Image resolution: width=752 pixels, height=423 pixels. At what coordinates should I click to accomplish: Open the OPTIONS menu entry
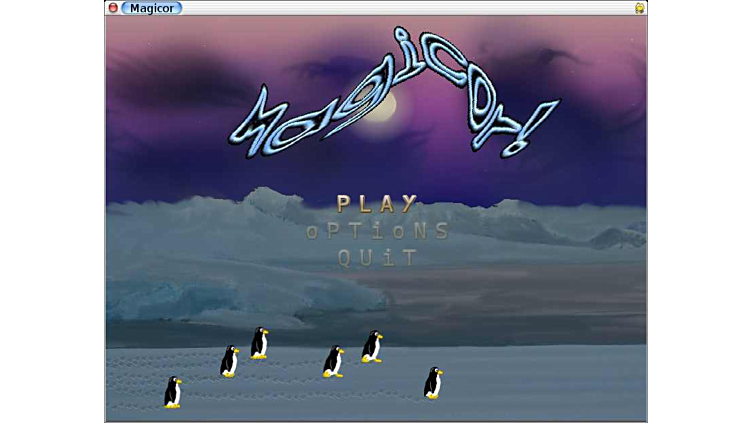coord(378,231)
